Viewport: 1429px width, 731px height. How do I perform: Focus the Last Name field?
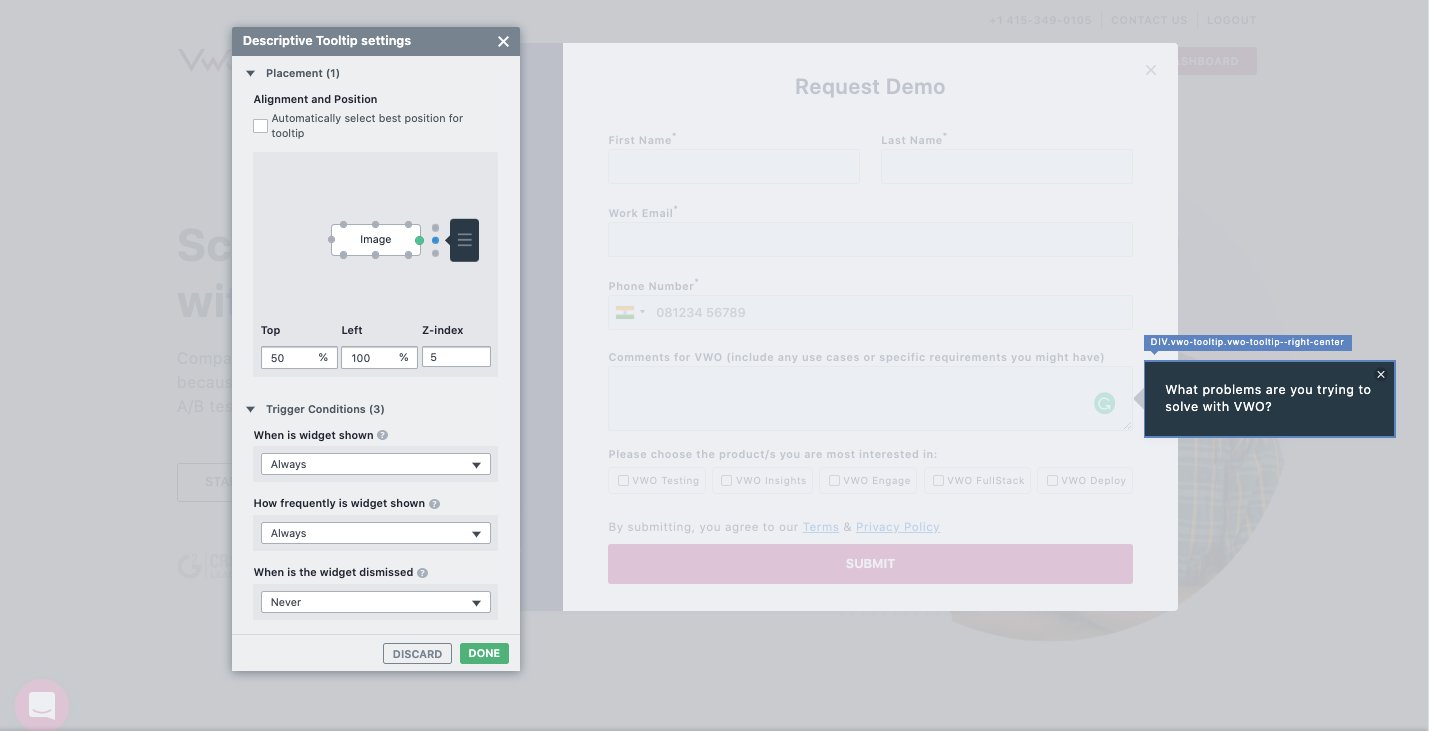1007,166
